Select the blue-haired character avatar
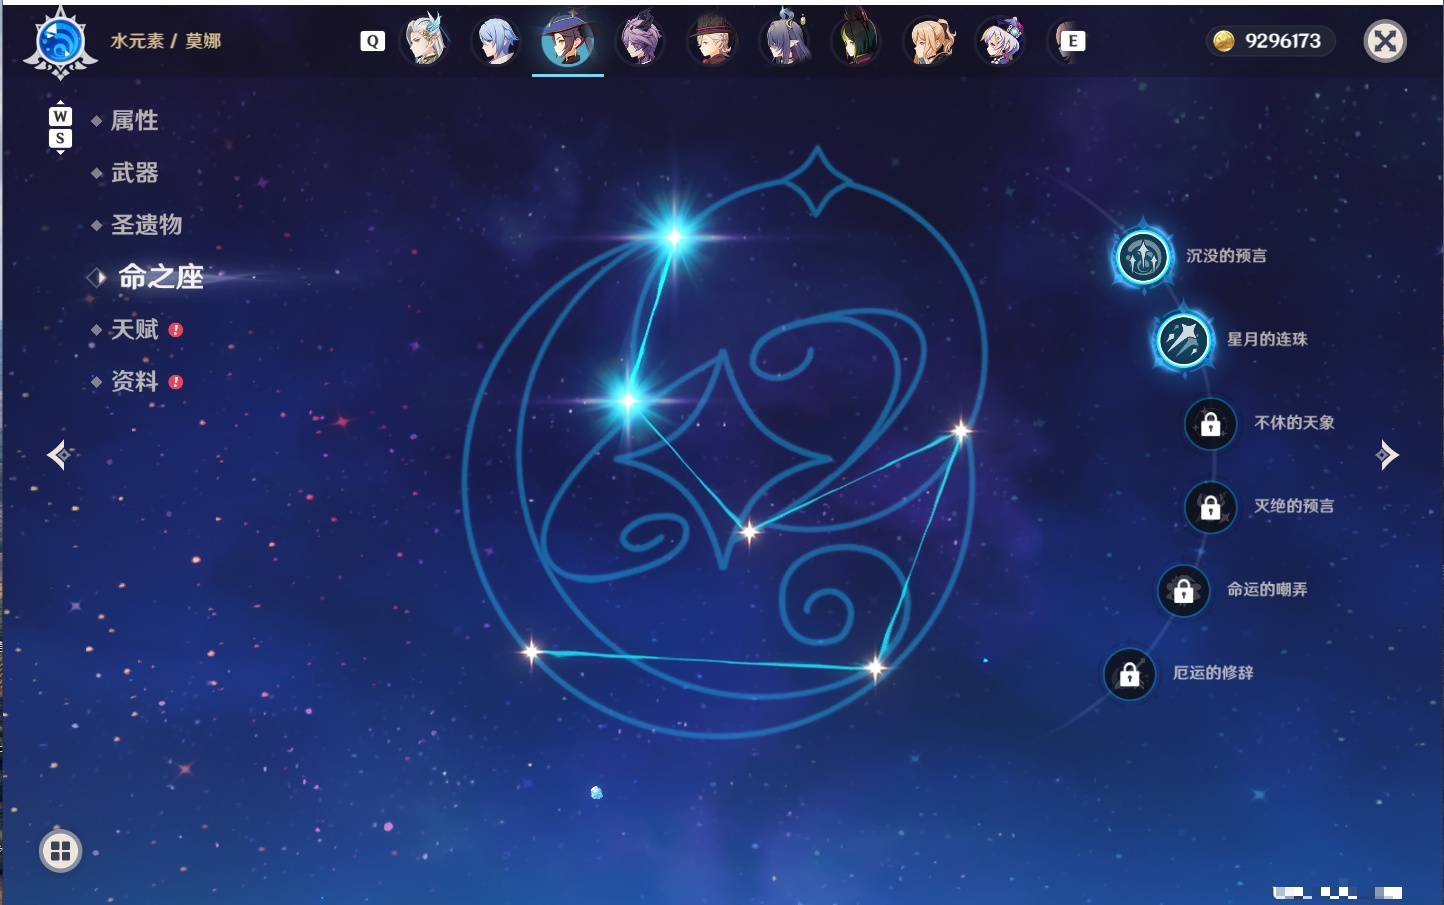Screen dimensions: 1444x905 (x=496, y=41)
